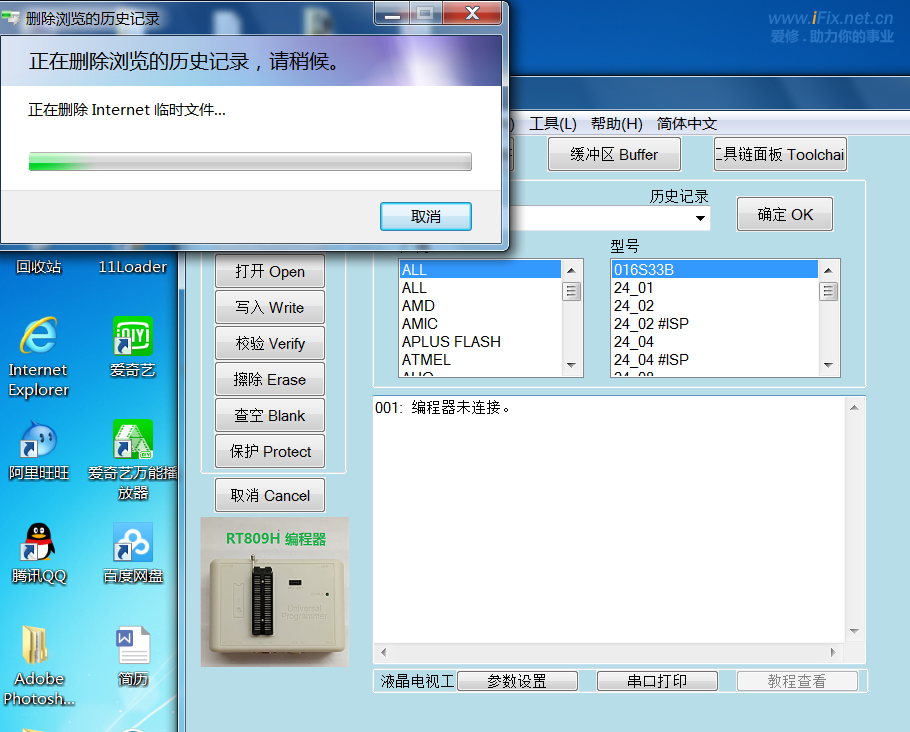Select AMD in the manufacturer list
This screenshot has width=910, height=732.
(418, 306)
